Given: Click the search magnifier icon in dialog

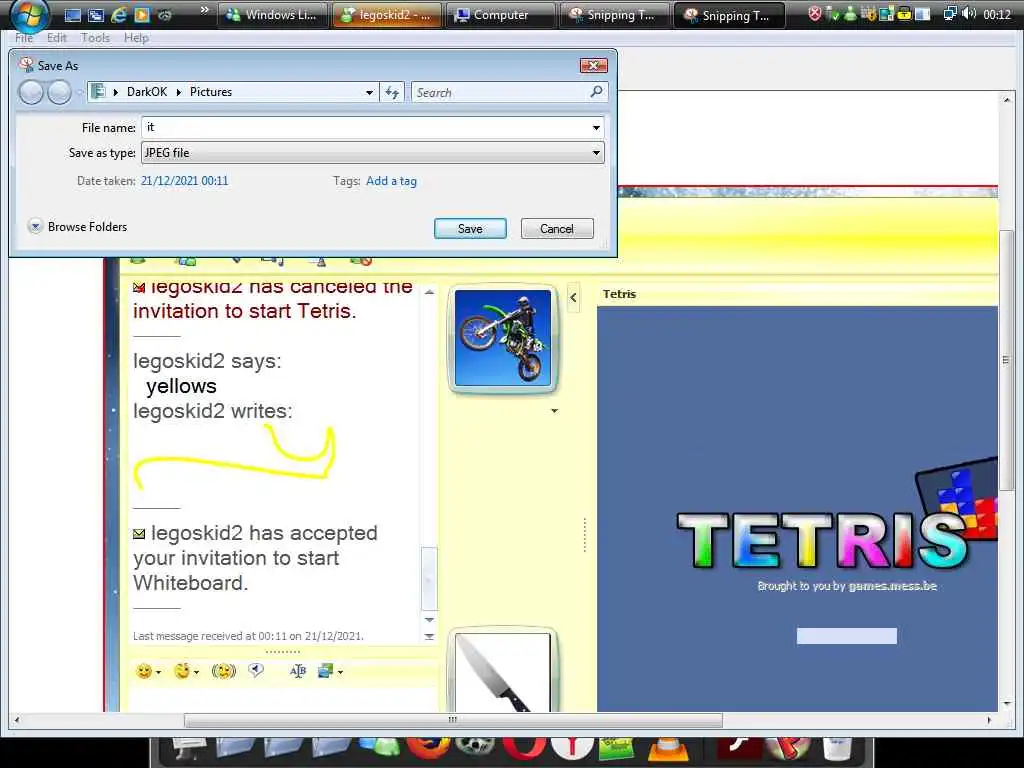Looking at the screenshot, I should pyautogui.click(x=596, y=92).
